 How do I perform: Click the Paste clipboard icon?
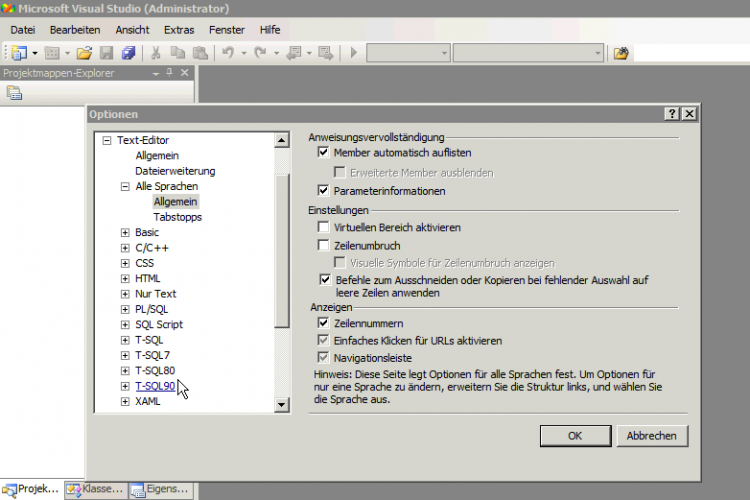coord(200,53)
